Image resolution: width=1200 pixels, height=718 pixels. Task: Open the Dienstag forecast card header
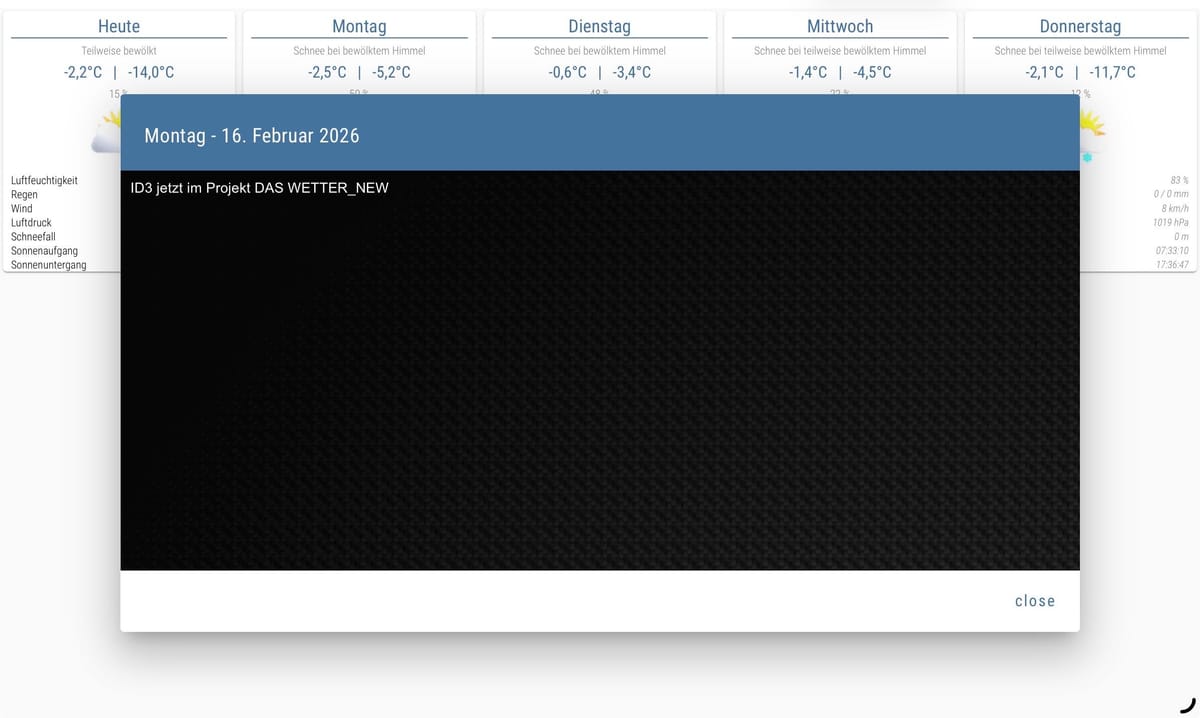600,26
